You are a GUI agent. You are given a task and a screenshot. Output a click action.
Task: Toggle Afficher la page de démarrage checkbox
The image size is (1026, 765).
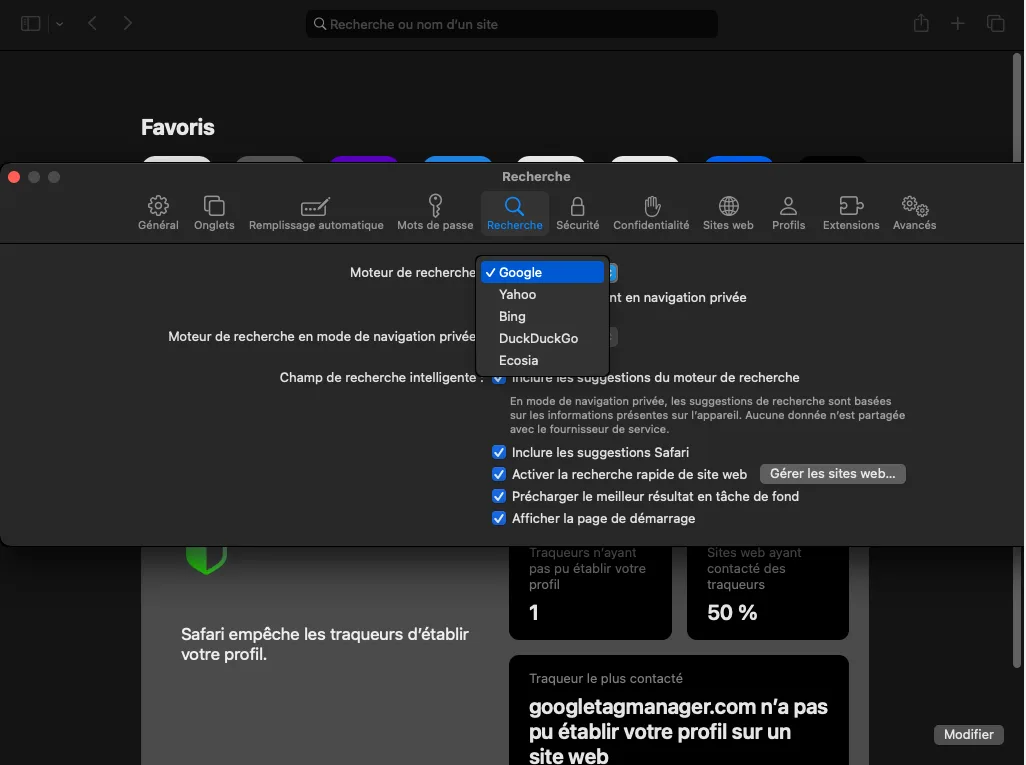(x=499, y=518)
